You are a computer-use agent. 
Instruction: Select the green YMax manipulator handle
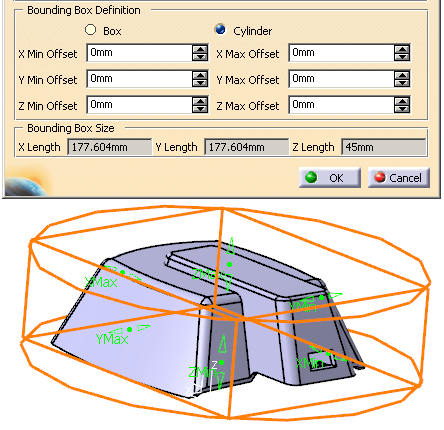coord(129,329)
